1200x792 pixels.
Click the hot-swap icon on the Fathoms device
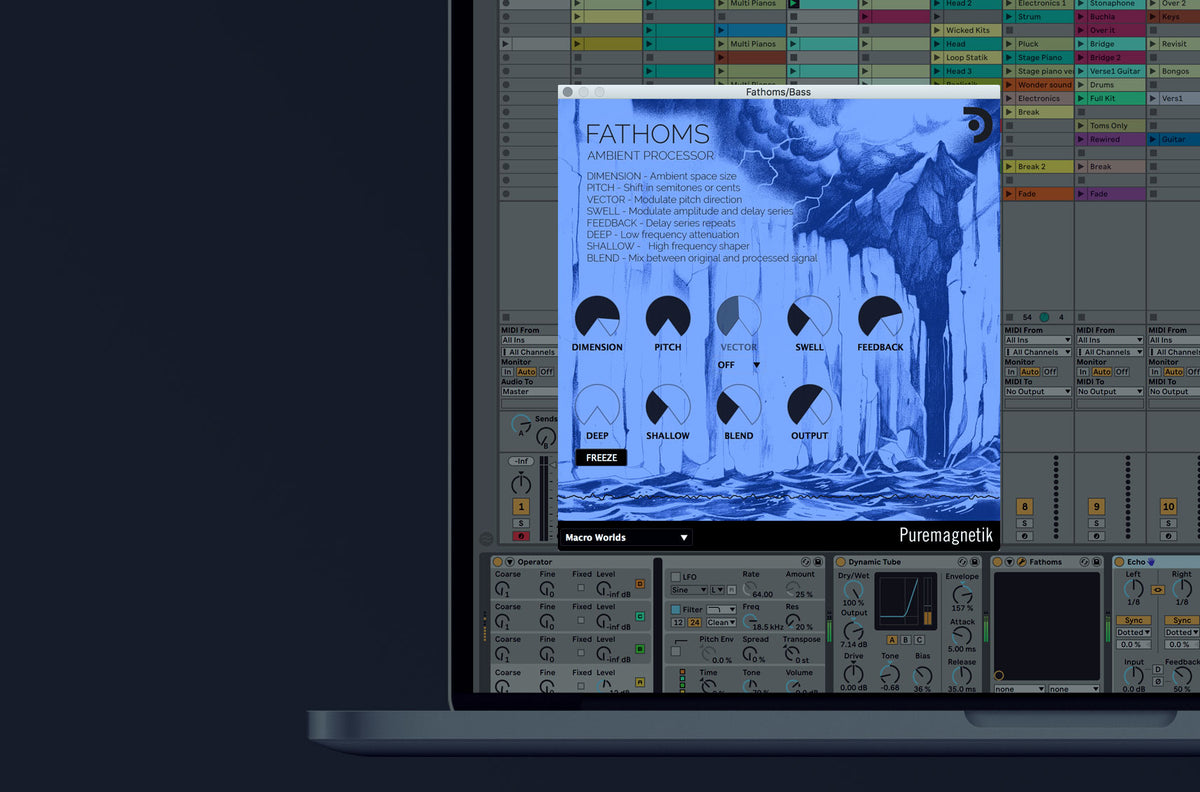pyautogui.click(x=1085, y=562)
